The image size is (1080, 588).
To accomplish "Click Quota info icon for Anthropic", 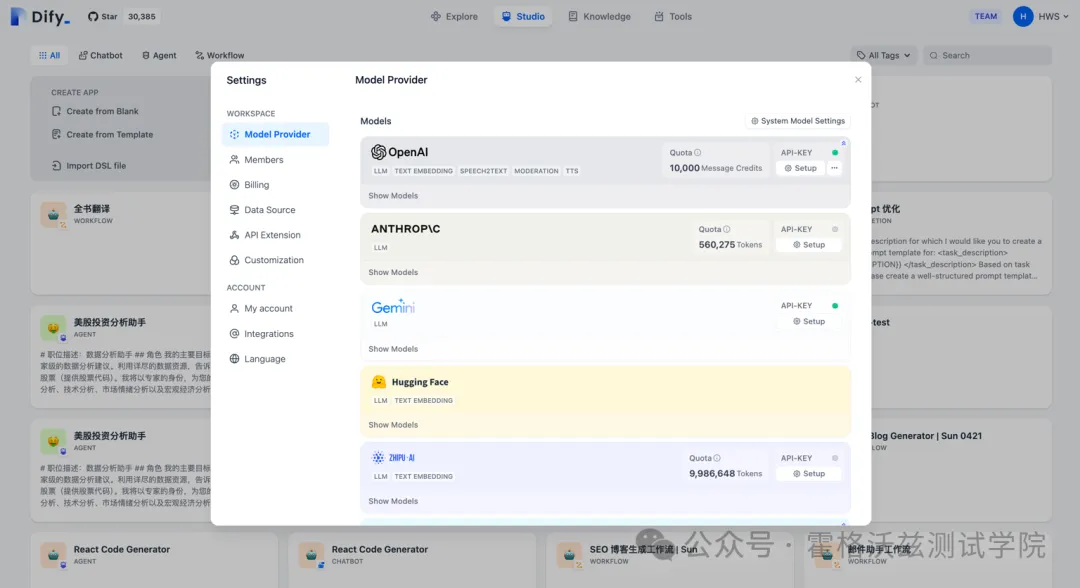I will pyautogui.click(x=727, y=229).
